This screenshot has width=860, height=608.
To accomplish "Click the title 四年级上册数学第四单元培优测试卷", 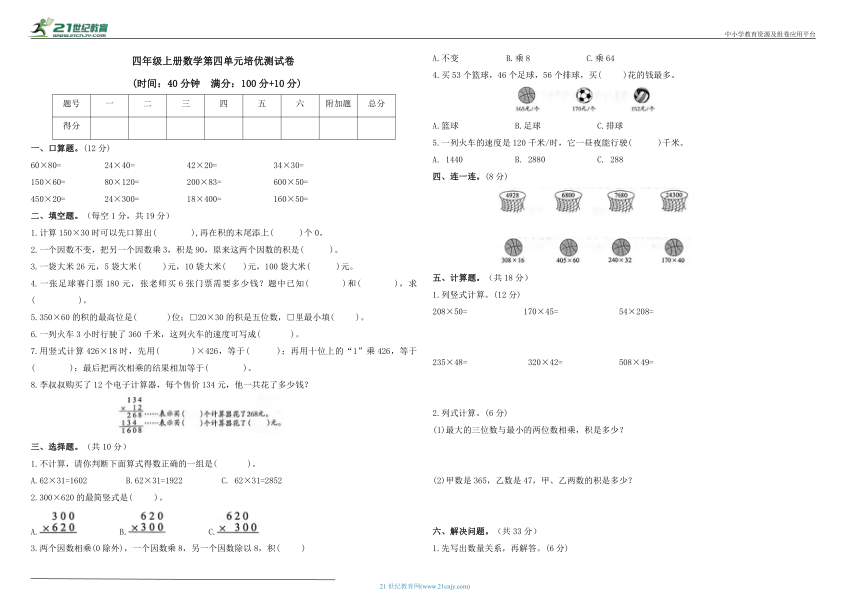I will click(x=213, y=61).
